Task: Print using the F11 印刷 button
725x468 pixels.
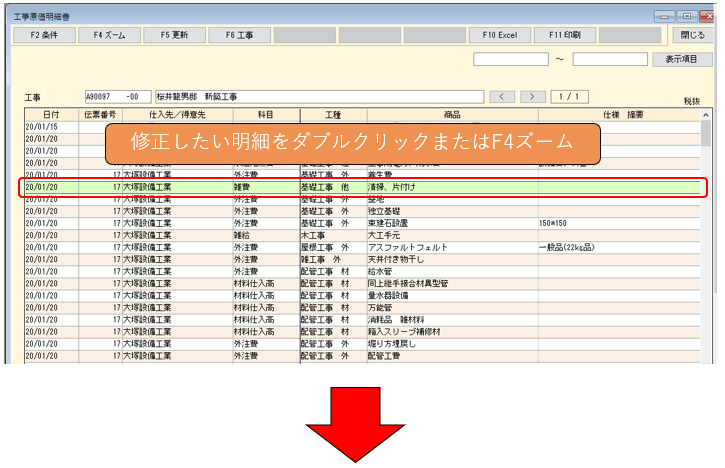Action: 565,35
